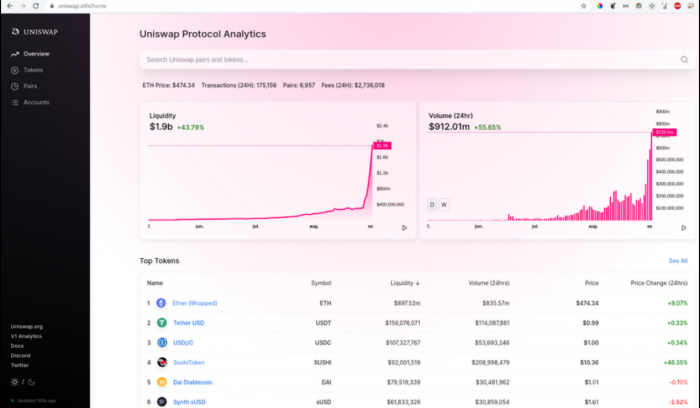The height and width of the screenshot is (408, 700).
Task: Click browser forward arrow
Action: [22, 6]
